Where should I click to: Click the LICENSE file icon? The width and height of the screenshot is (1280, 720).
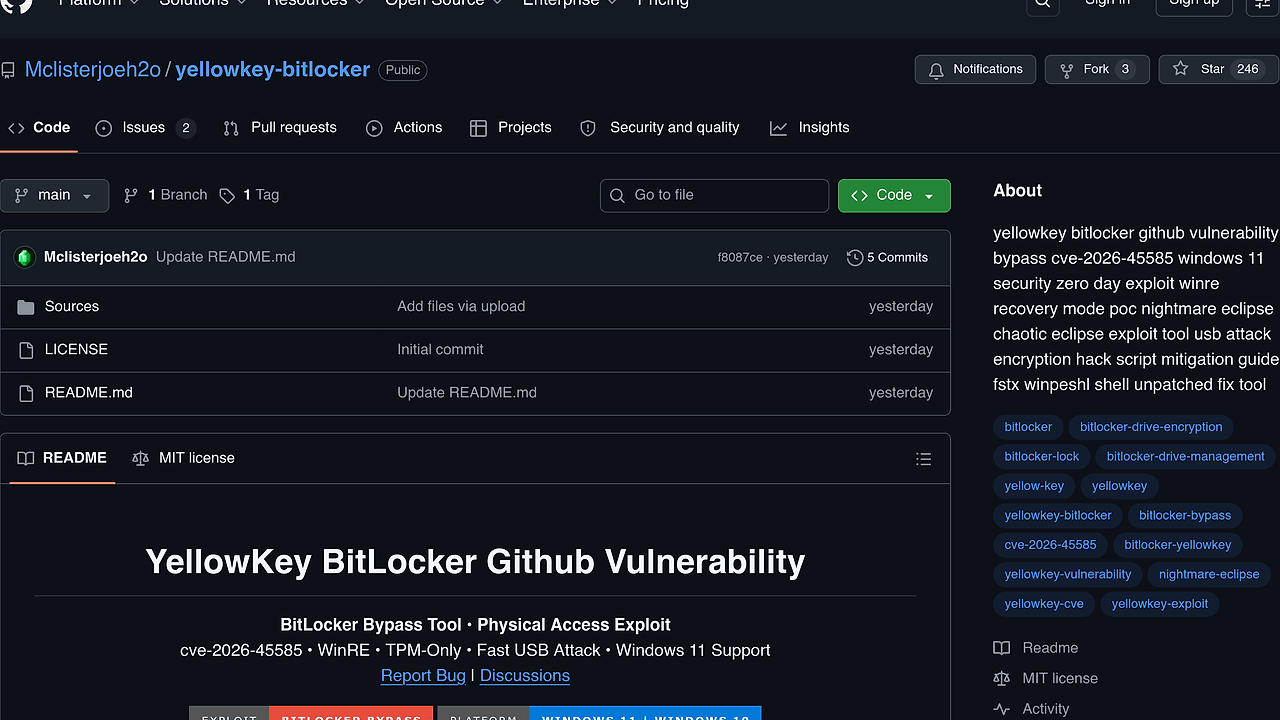click(26, 350)
